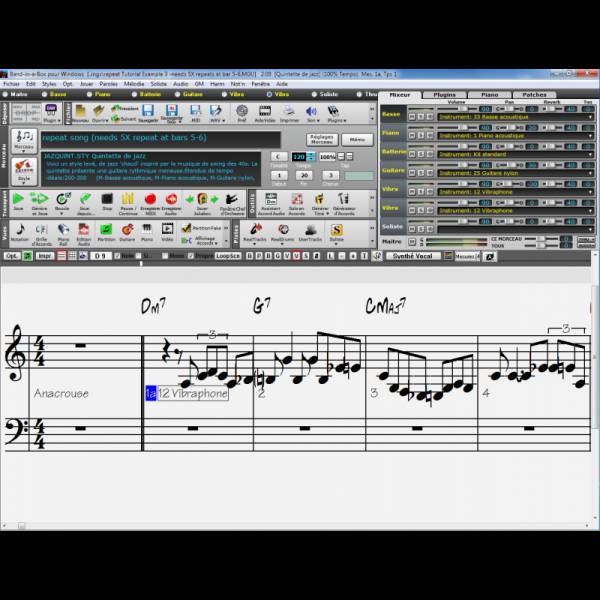
Task: Open the Aide menu
Action: (282, 84)
